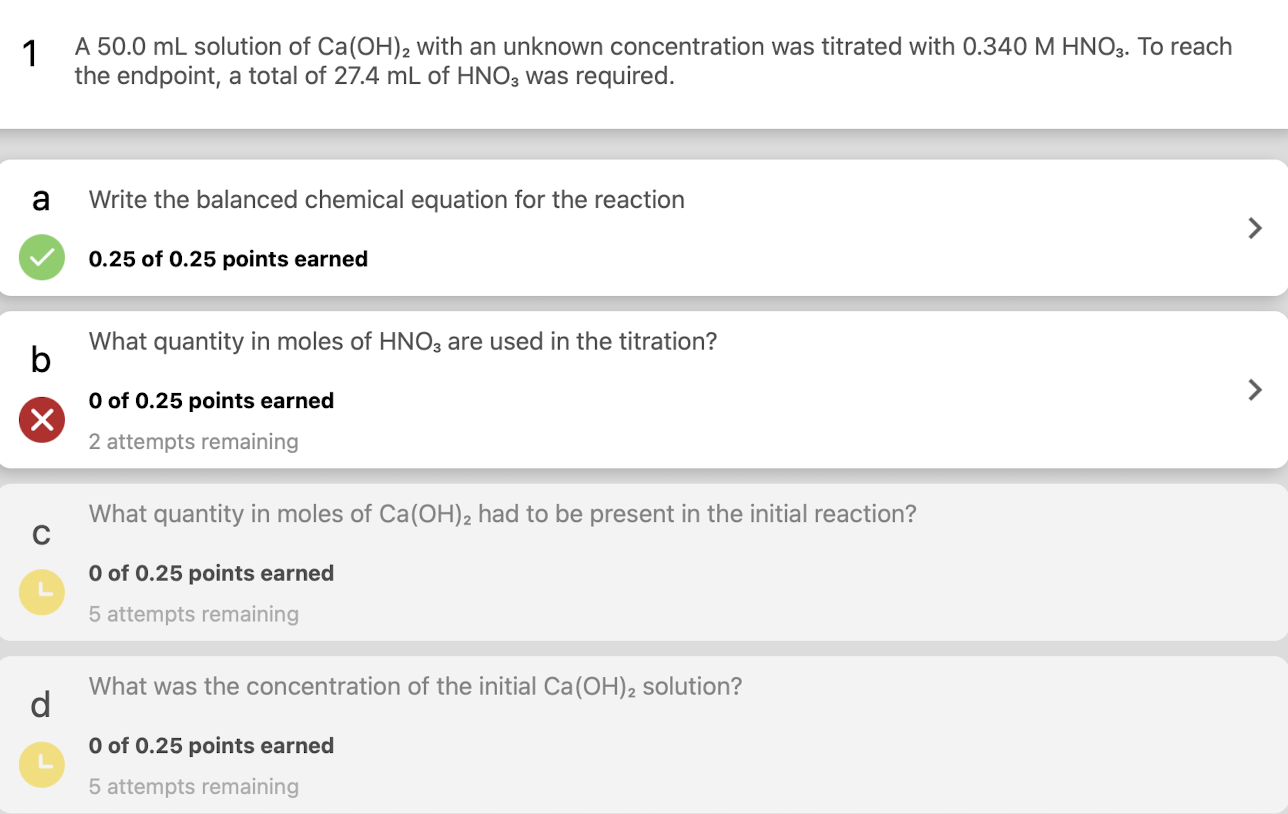Click the letter 'b' part label
Image resolution: width=1288 pixels, height=814 pixels.
[x=40, y=359]
